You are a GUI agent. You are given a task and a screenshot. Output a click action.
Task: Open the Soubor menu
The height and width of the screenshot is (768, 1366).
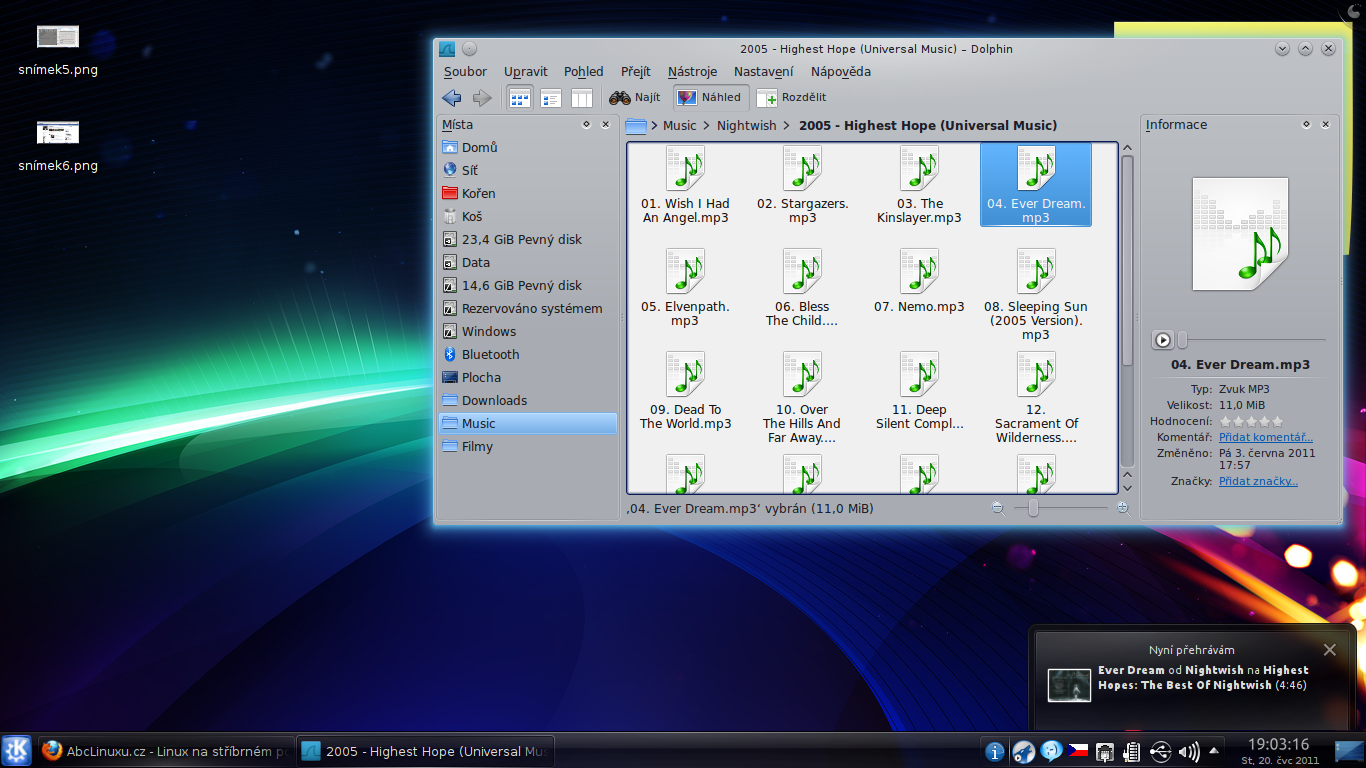[x=465, y=71]
